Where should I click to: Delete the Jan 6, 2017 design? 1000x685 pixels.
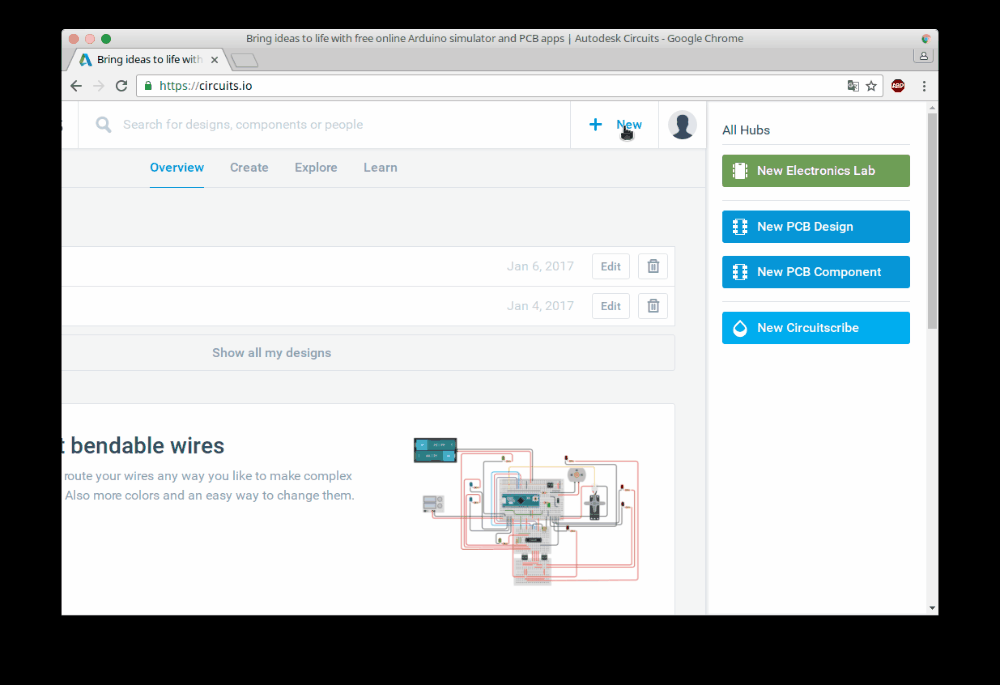pos(653,267)
